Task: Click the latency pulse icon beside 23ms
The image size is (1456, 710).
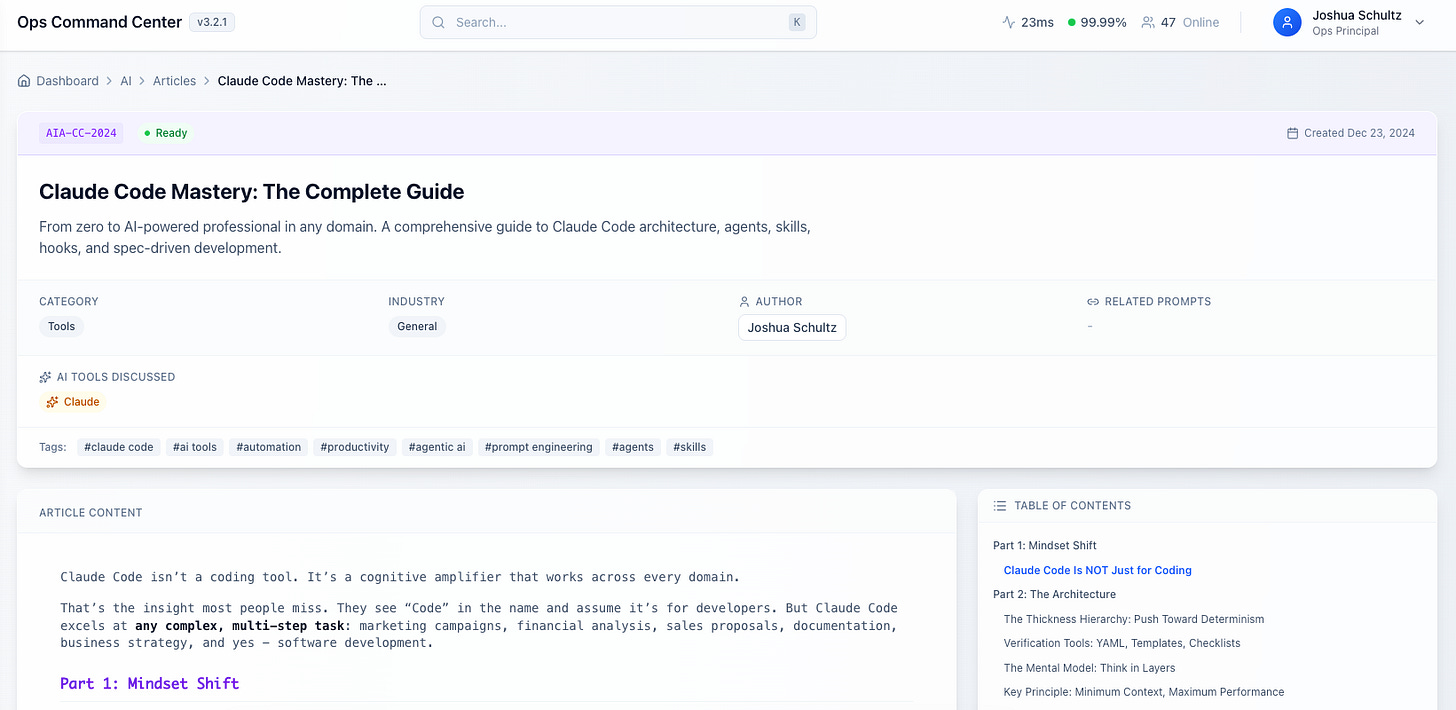Action: [1009, 22]
